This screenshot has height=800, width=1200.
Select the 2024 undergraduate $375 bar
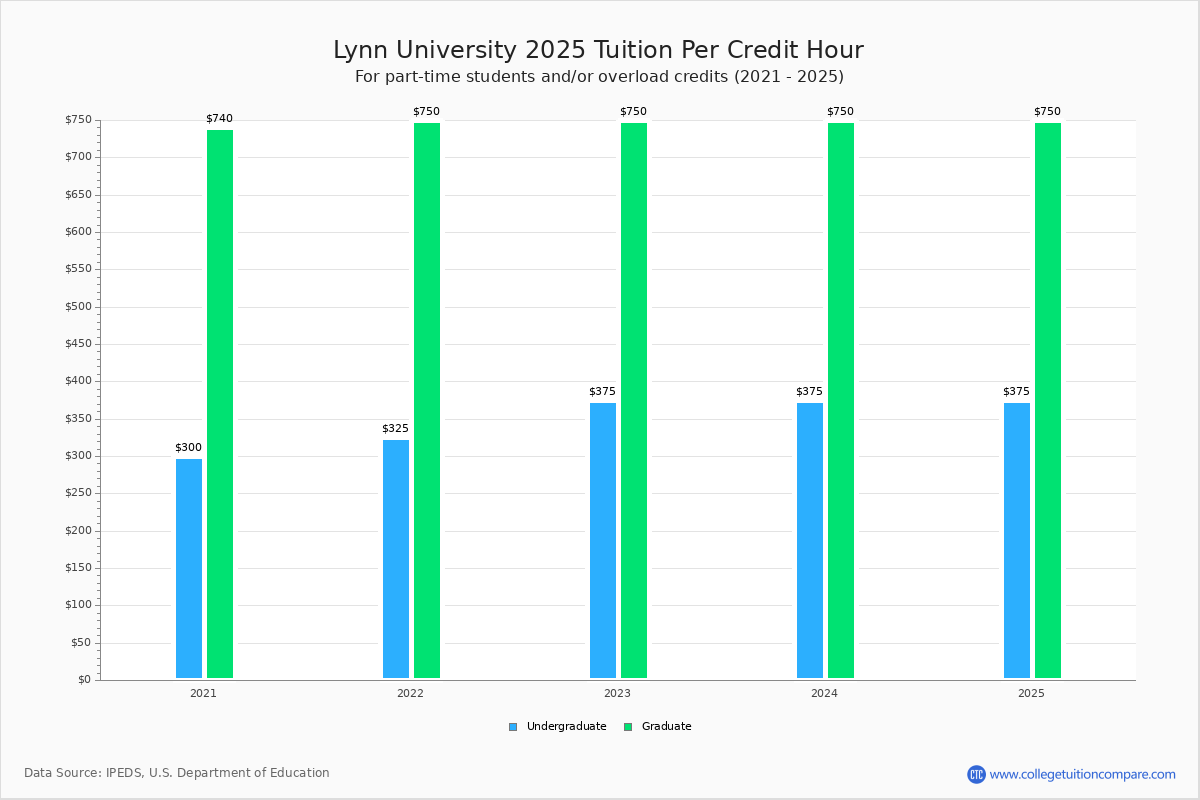[x=810, y=540]
